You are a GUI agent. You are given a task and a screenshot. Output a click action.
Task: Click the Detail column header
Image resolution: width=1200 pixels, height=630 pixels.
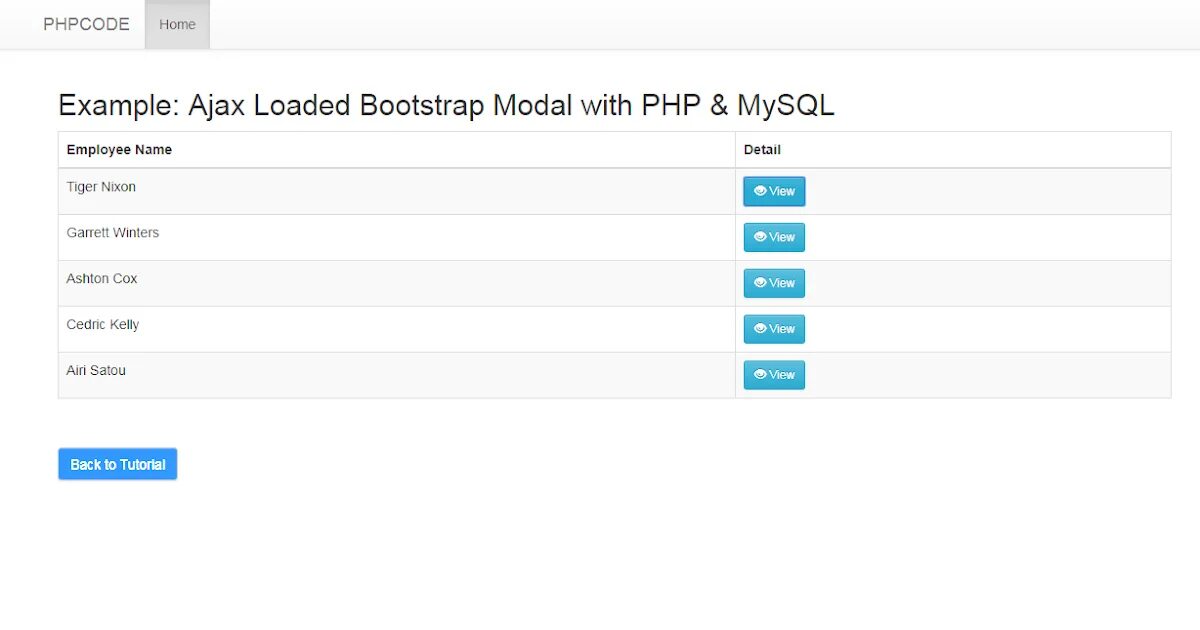pyautogui.click(x=762, y=150)
